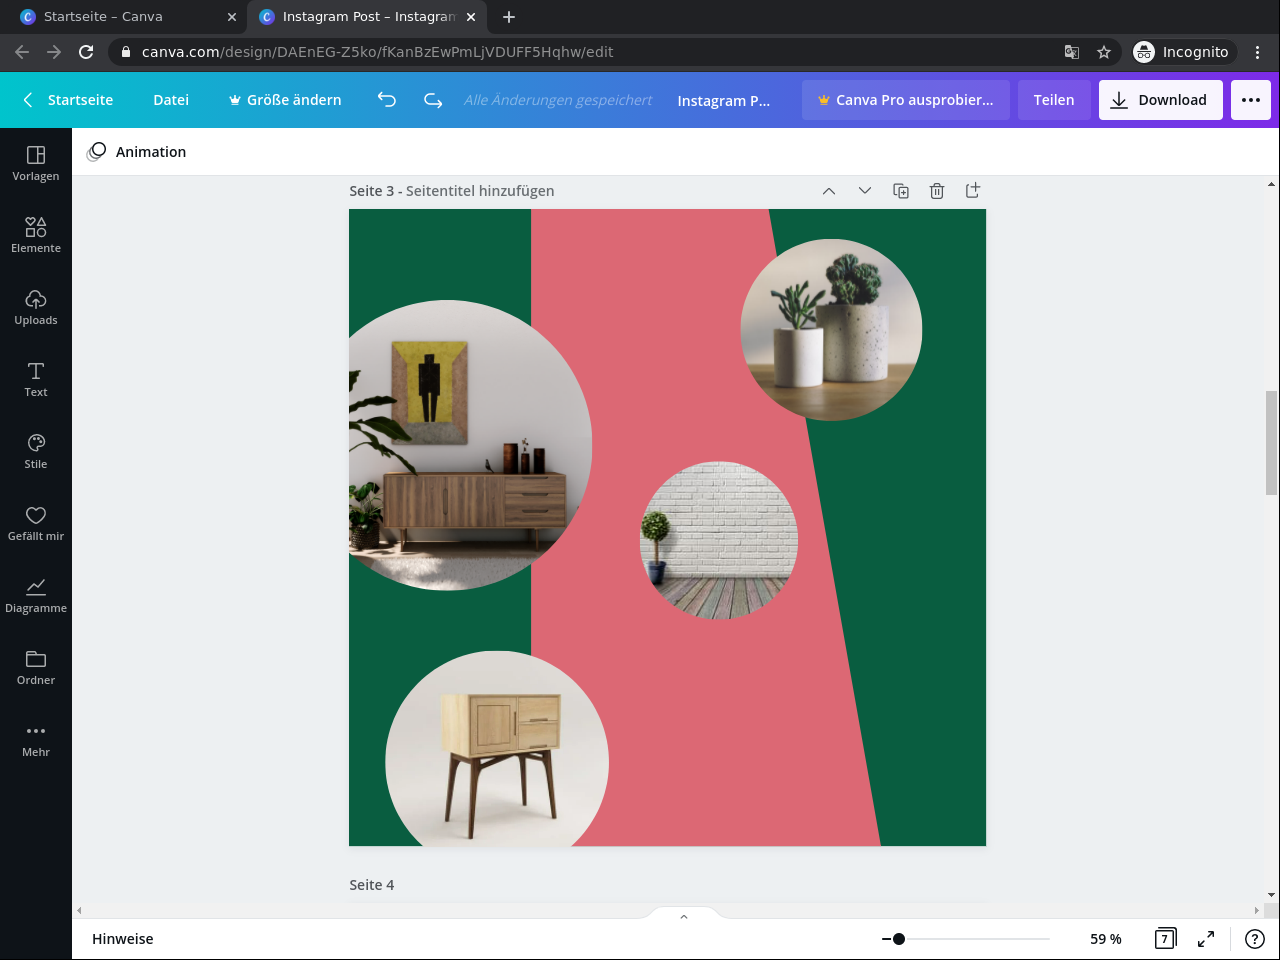Close the Startseite – Canva tab
The width and height of the screenshot is (1280, 960).
232,17
